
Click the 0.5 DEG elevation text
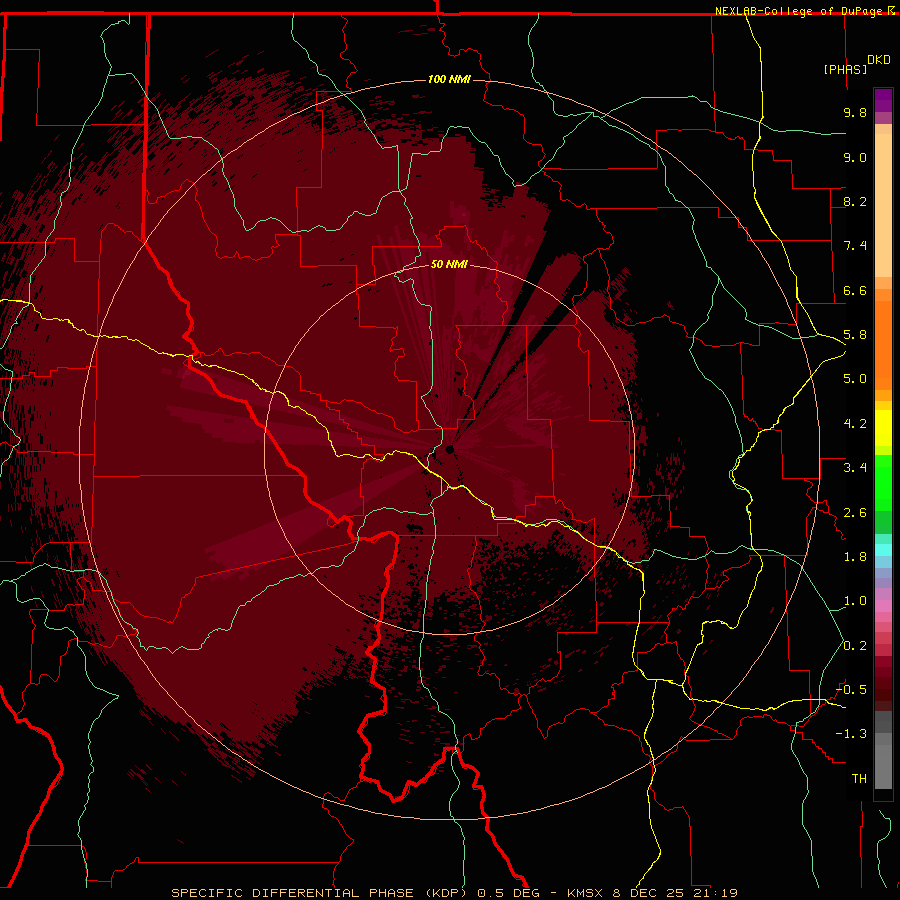click(x=509, y=893)
